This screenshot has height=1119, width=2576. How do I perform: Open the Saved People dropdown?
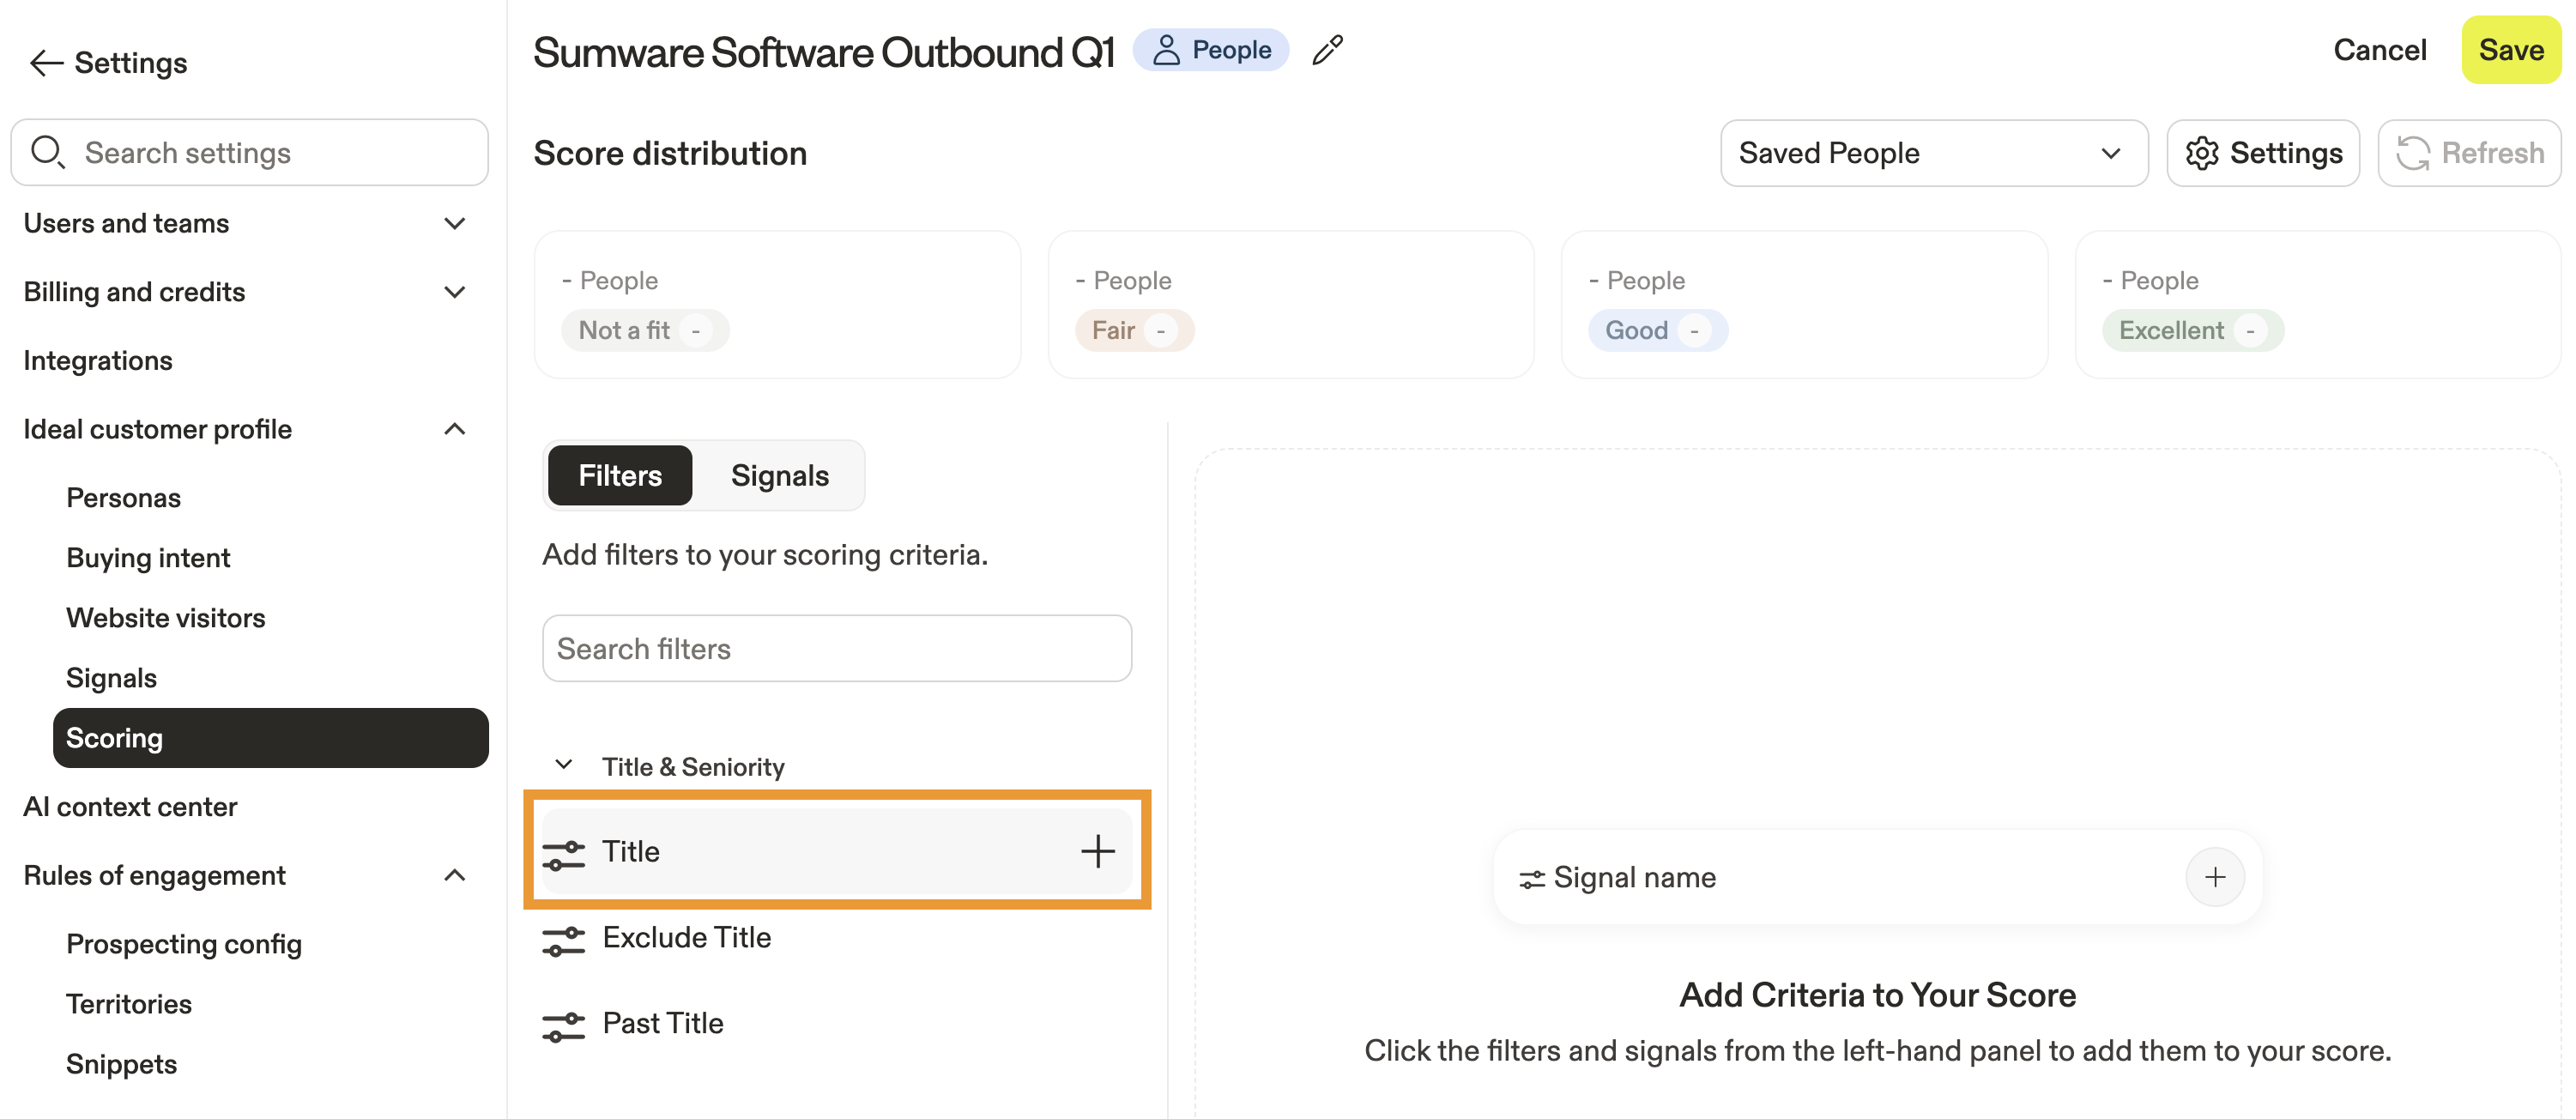pos(1933,153)
